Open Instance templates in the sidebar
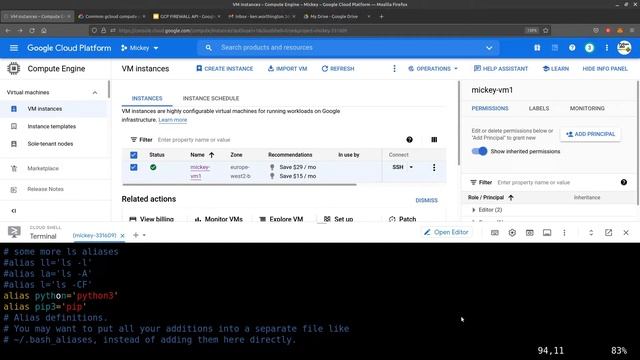This screenshot has height=360, width=640. click(x=53, y=127)
